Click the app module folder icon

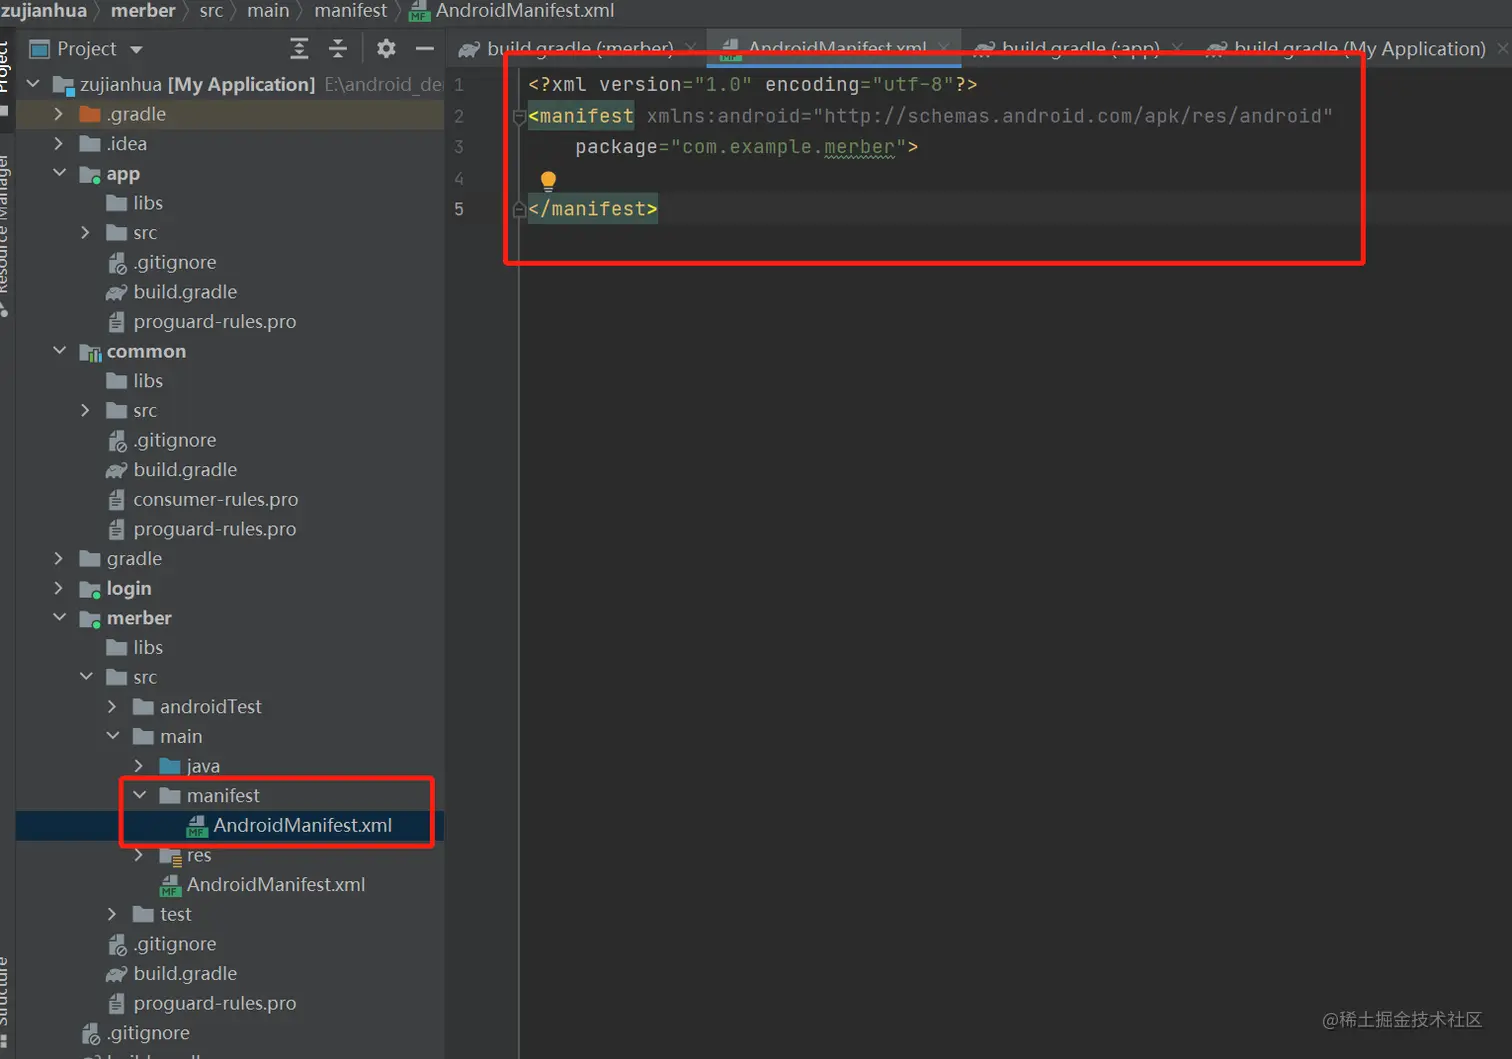pos(90,174)
